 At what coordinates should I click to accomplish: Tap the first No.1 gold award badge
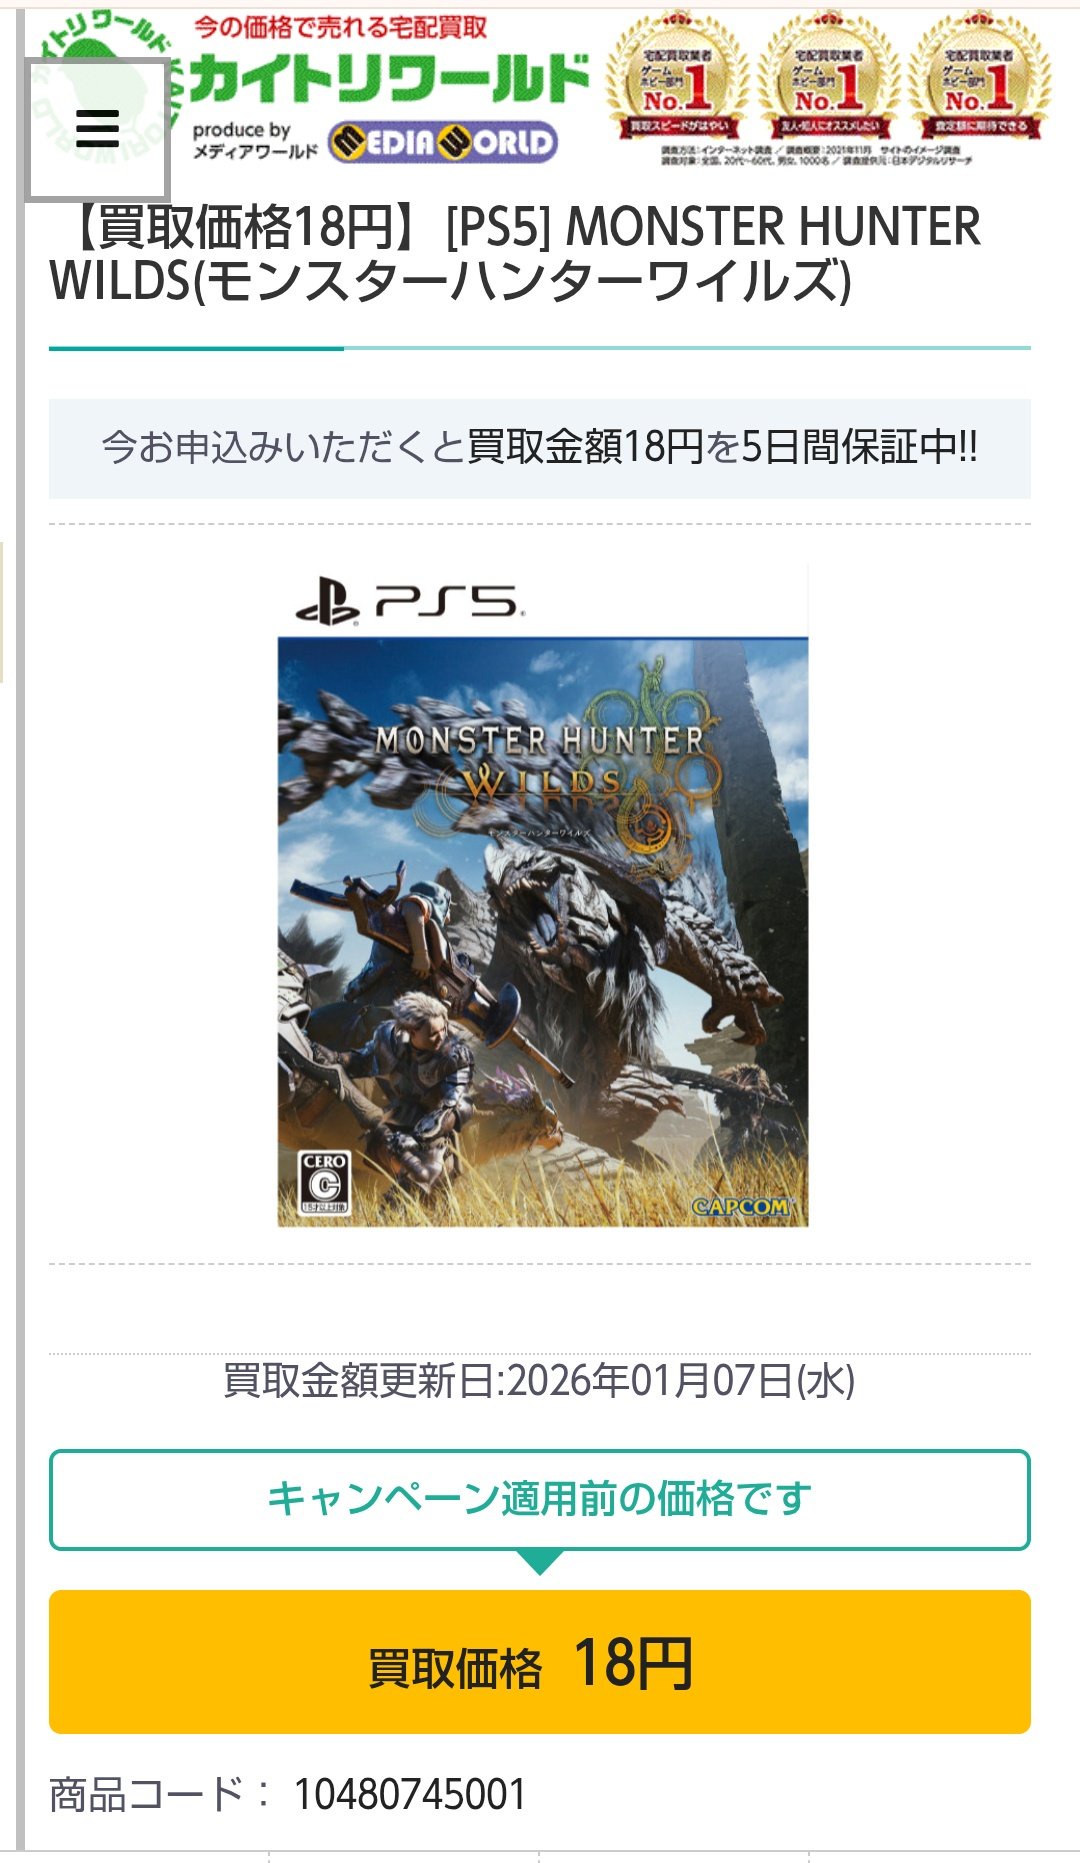(x=678, y=77)
